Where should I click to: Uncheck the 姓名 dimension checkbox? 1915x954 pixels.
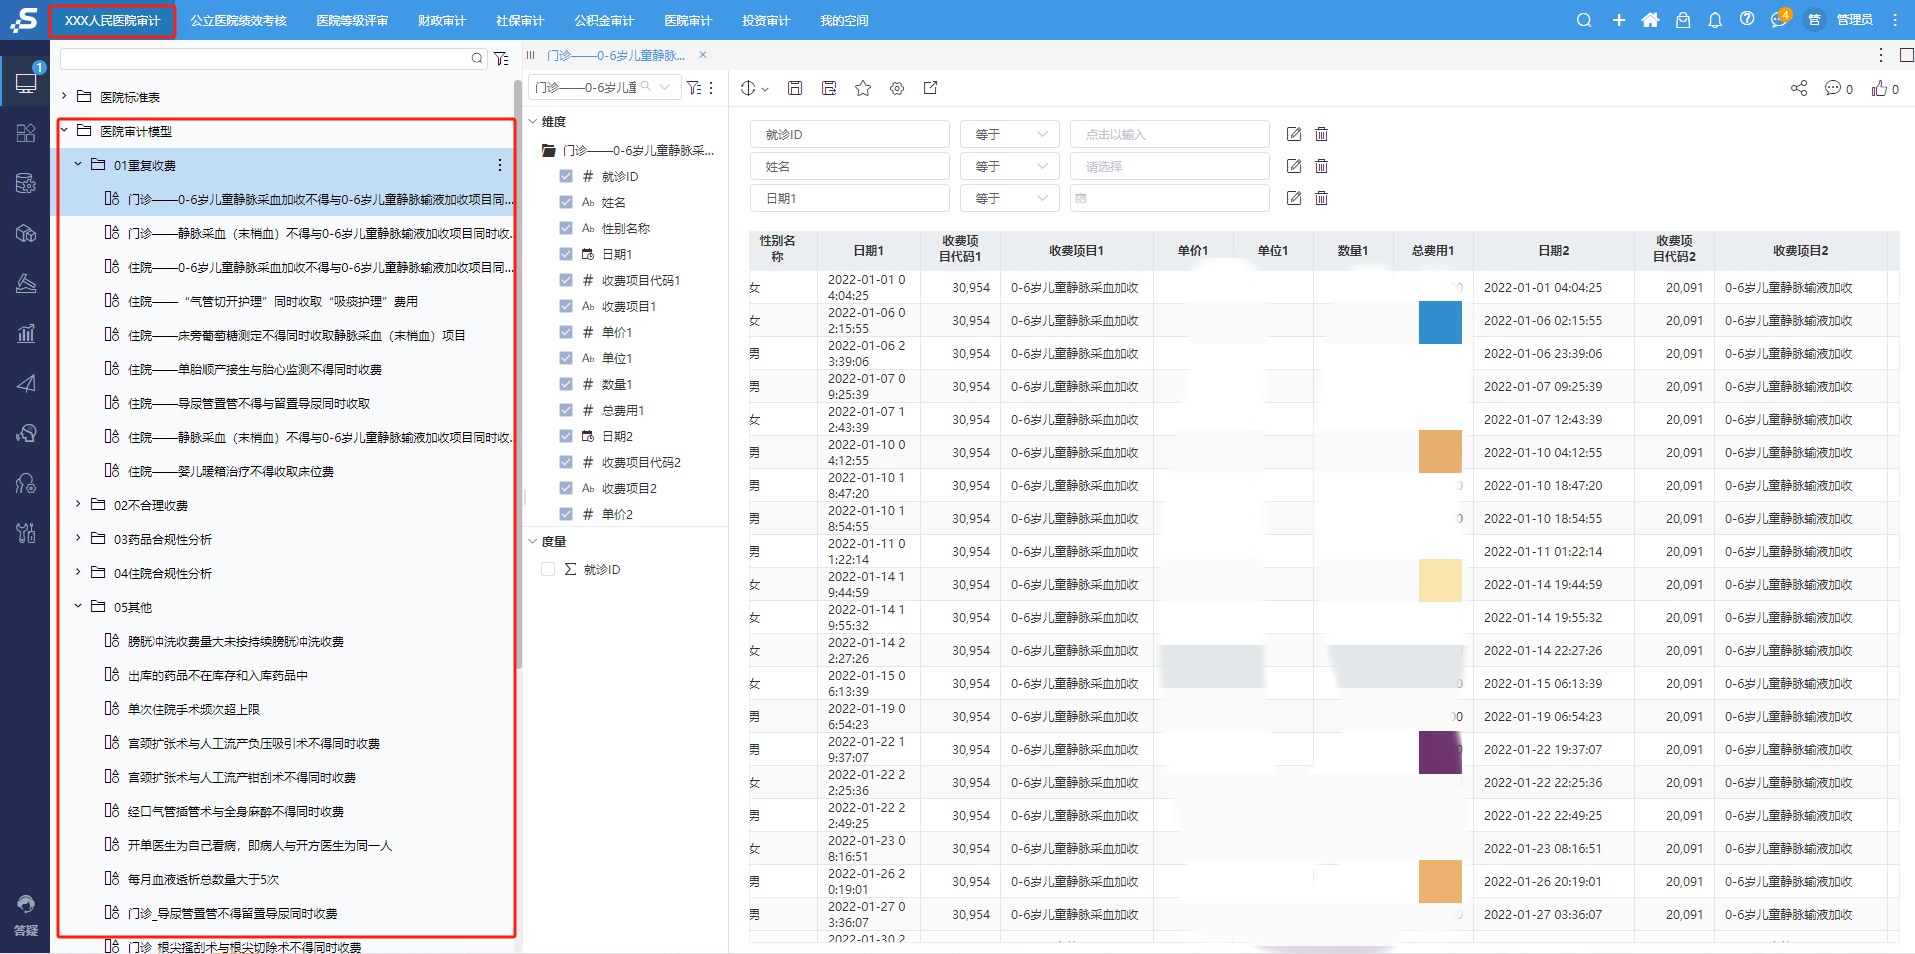(x=565, y=202)
